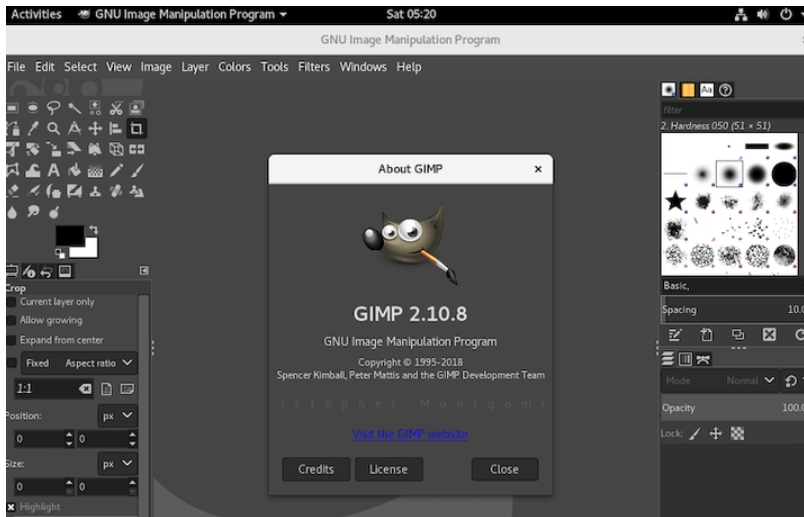
Task: Select the Perspective cube tool
Action: click(116, 149)
